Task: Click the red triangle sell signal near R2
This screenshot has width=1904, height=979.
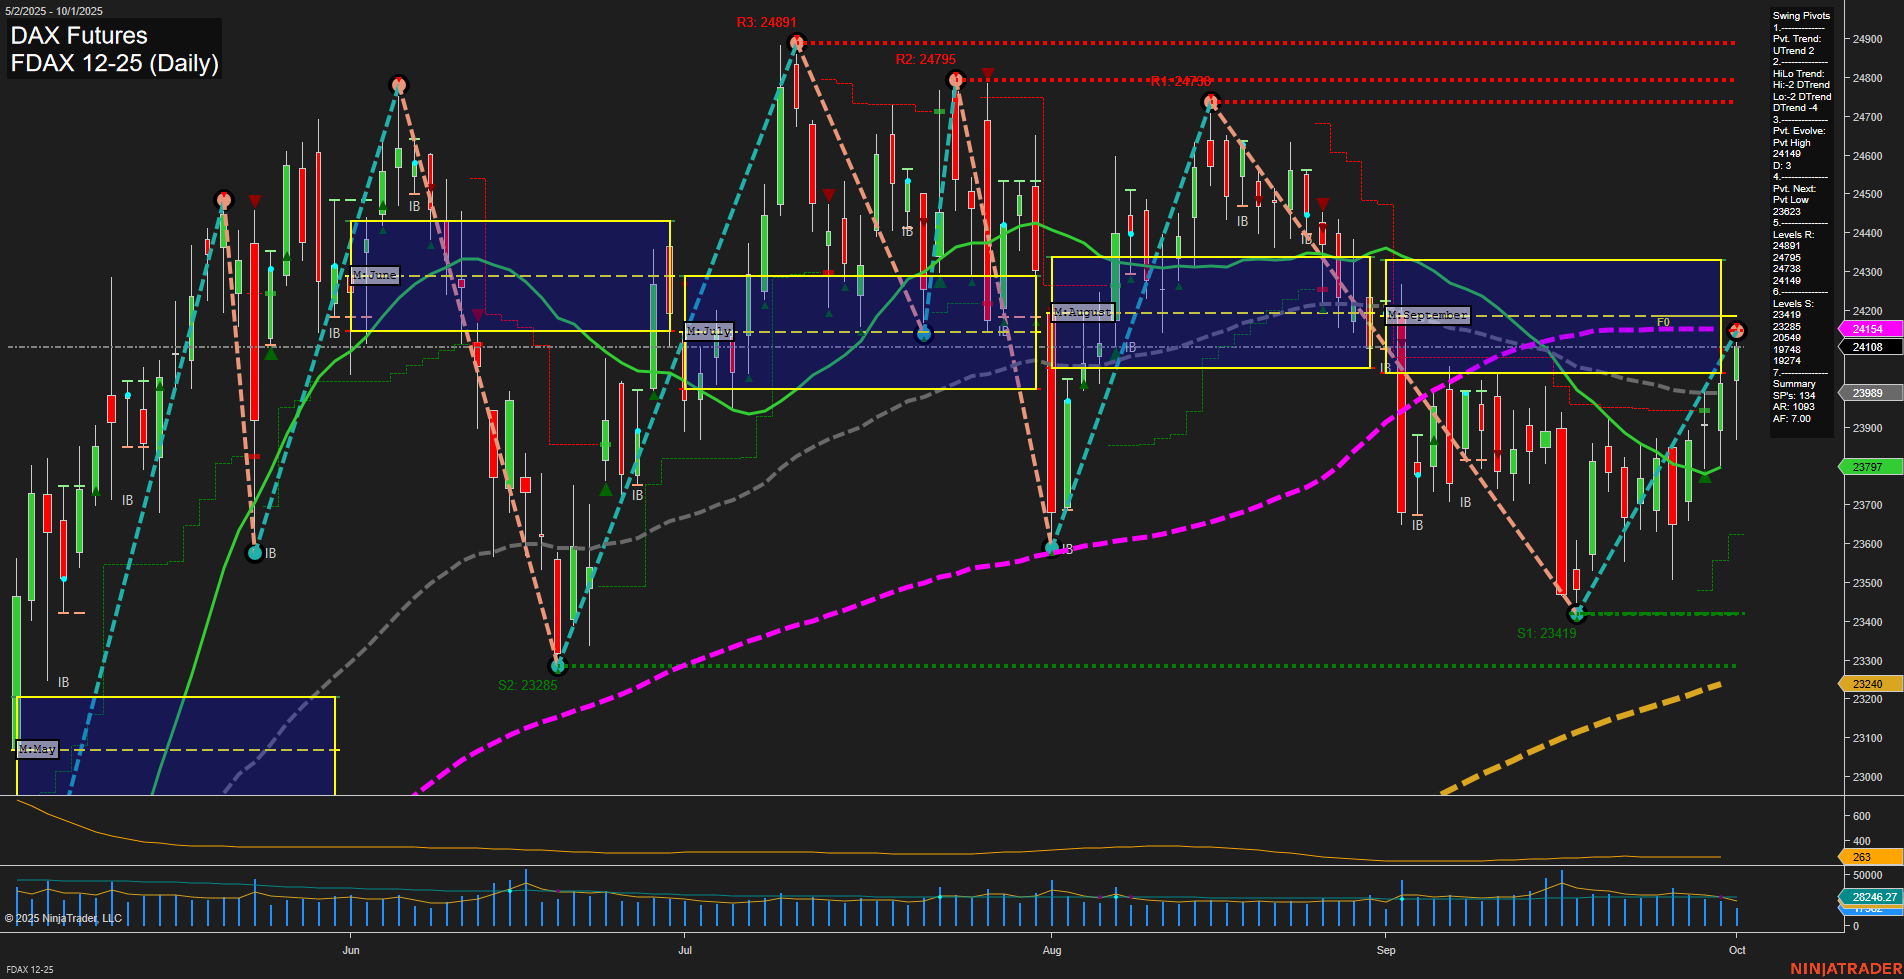Action: [x=987, y=73]
